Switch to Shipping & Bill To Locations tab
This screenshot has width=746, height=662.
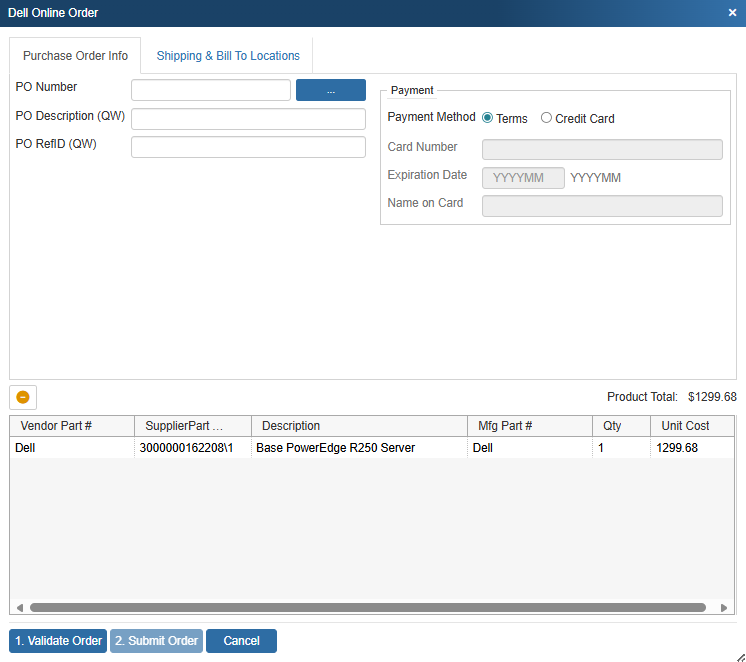pyautogui.click(x=228, y=56)
